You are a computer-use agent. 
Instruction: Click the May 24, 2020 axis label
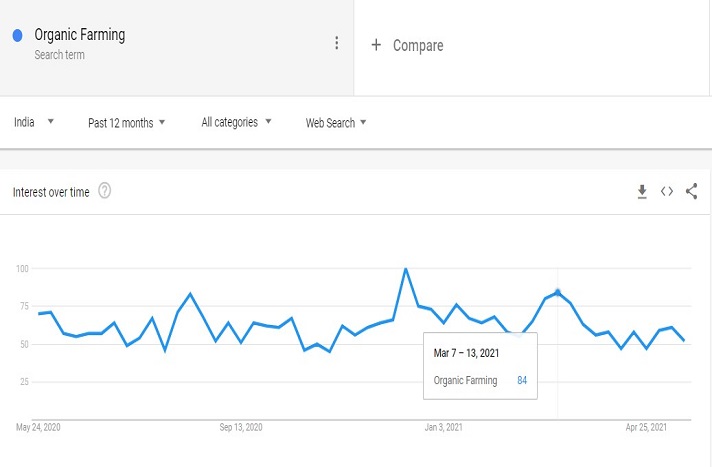point(39,427)
